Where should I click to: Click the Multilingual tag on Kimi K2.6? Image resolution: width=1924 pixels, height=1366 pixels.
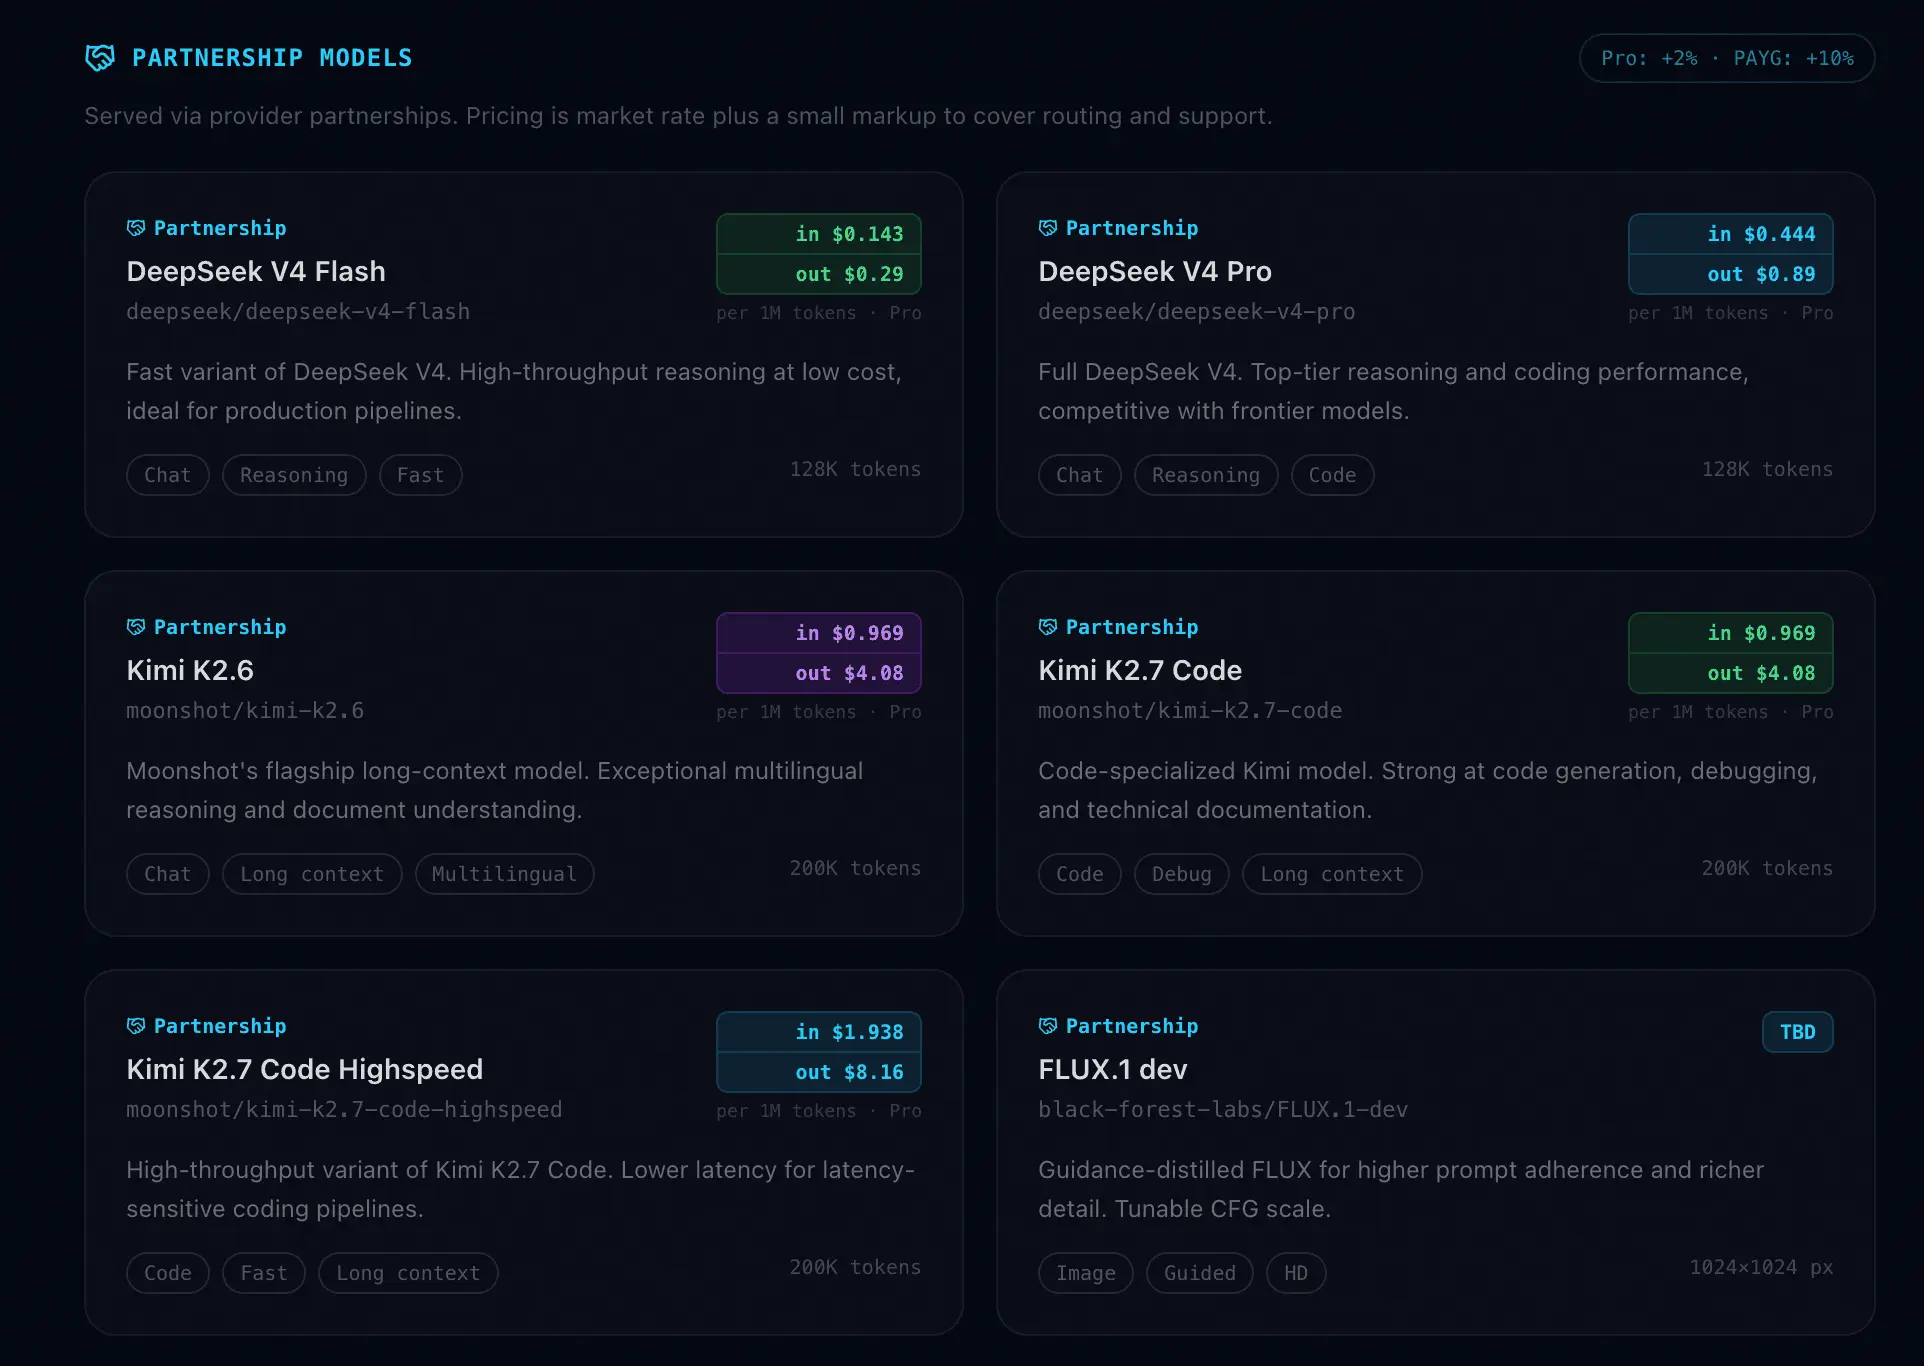click(x=504, y=874)
